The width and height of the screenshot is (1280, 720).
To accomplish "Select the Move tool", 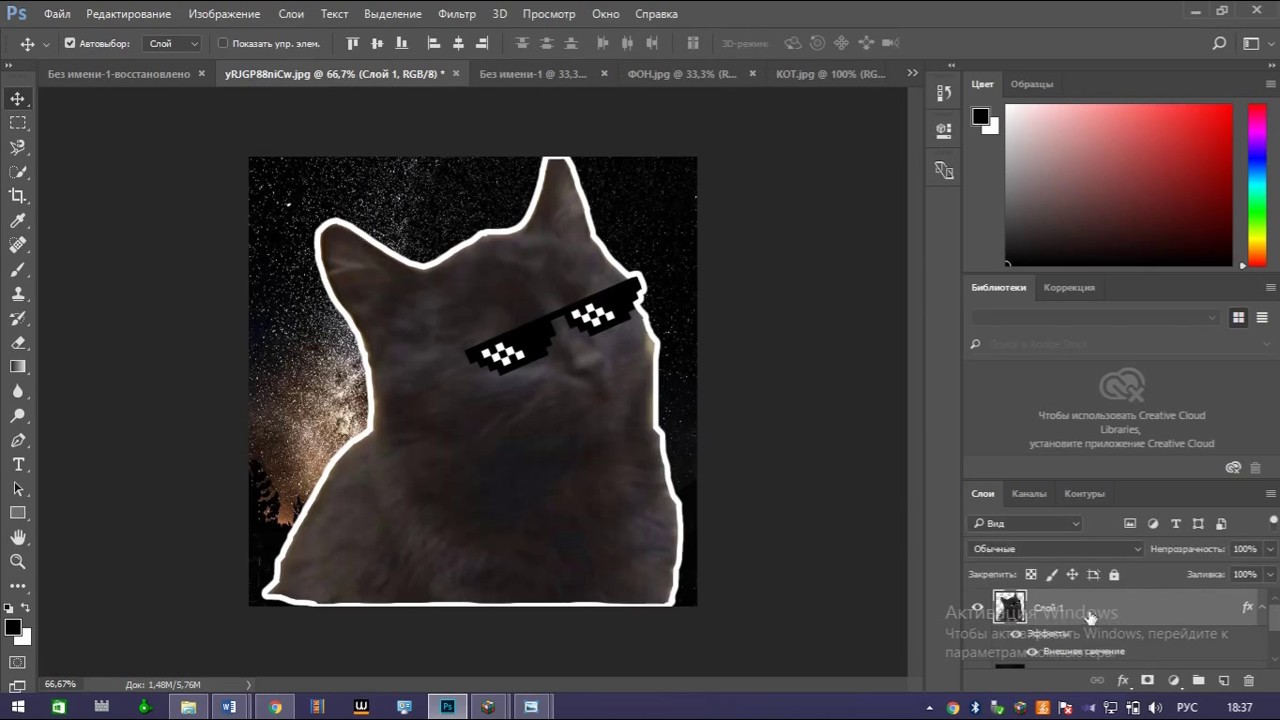I will pyautogui.click(x=18, y=99).
